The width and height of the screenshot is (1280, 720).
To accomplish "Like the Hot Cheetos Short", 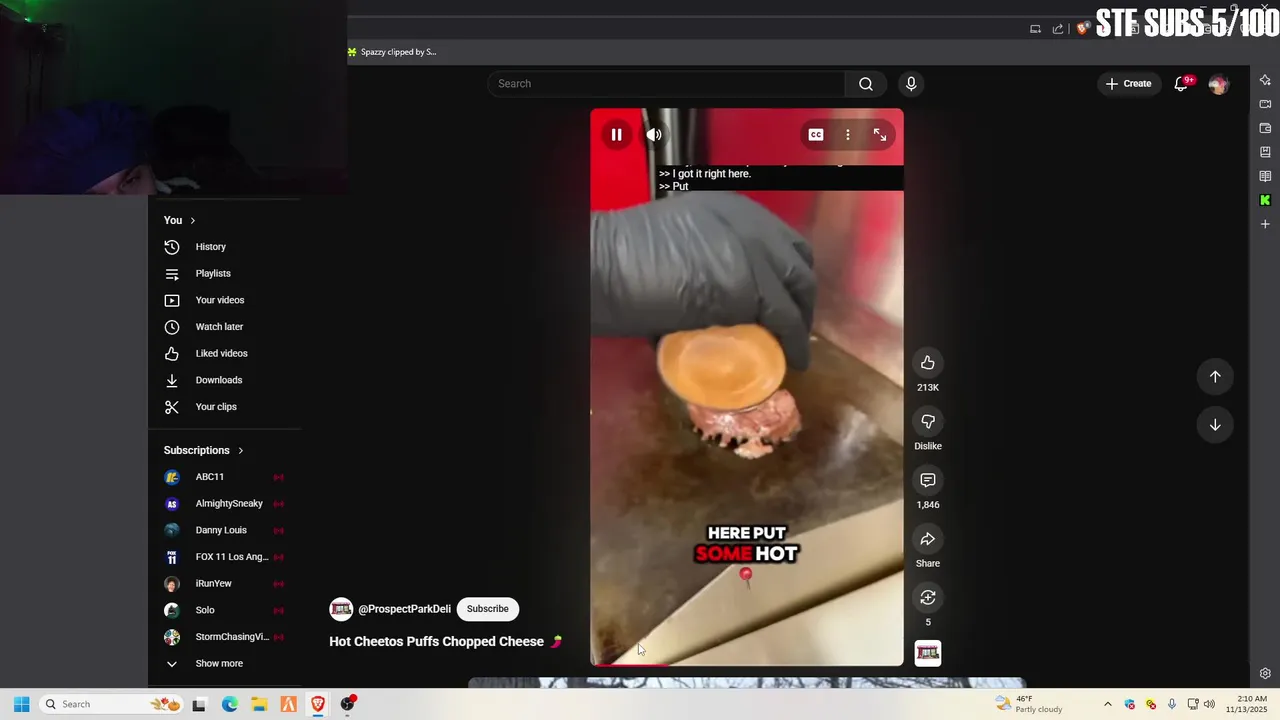I will (x=928, y=363).
